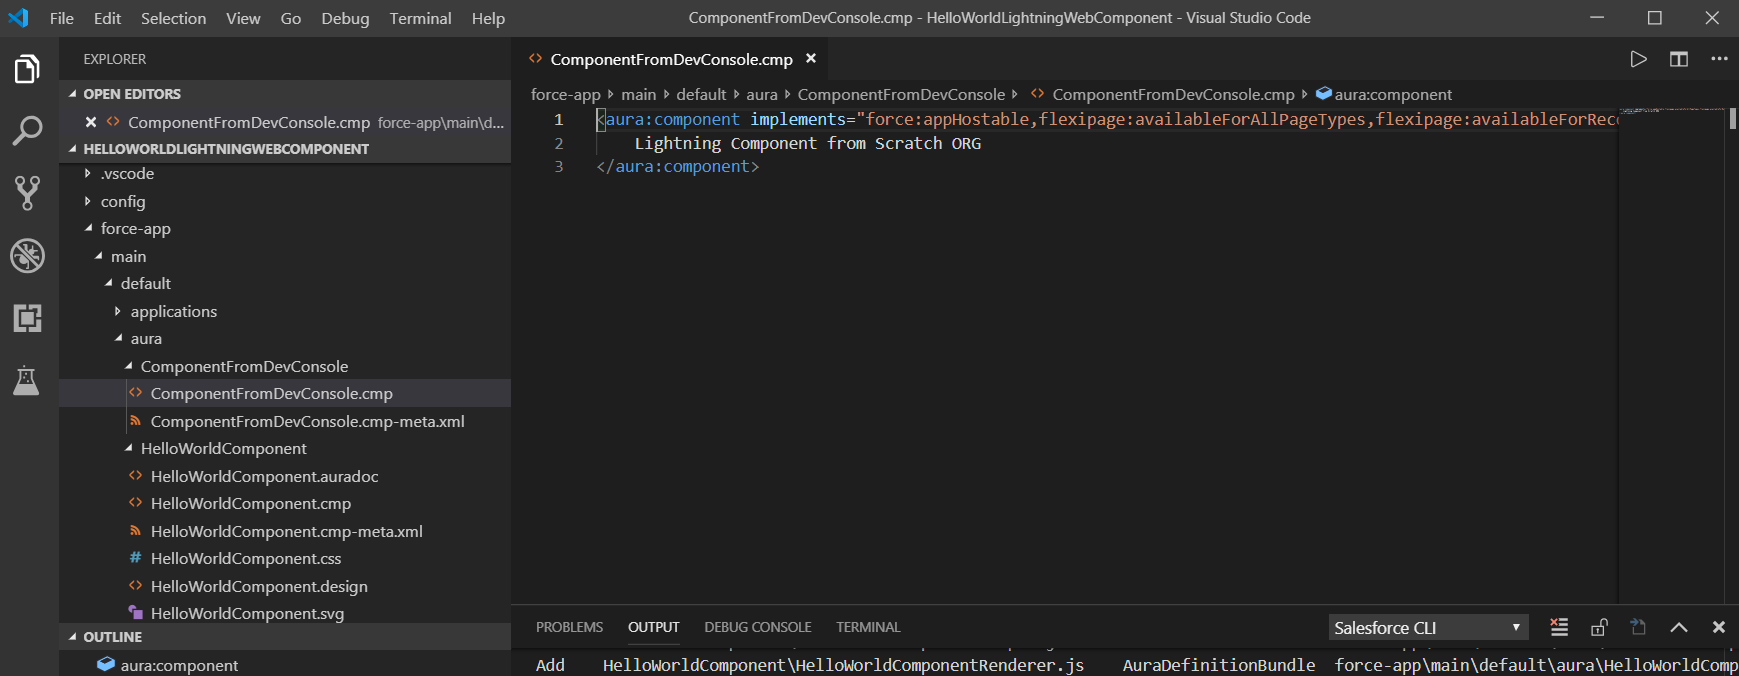Open the Selection menu

pos(173,18)
